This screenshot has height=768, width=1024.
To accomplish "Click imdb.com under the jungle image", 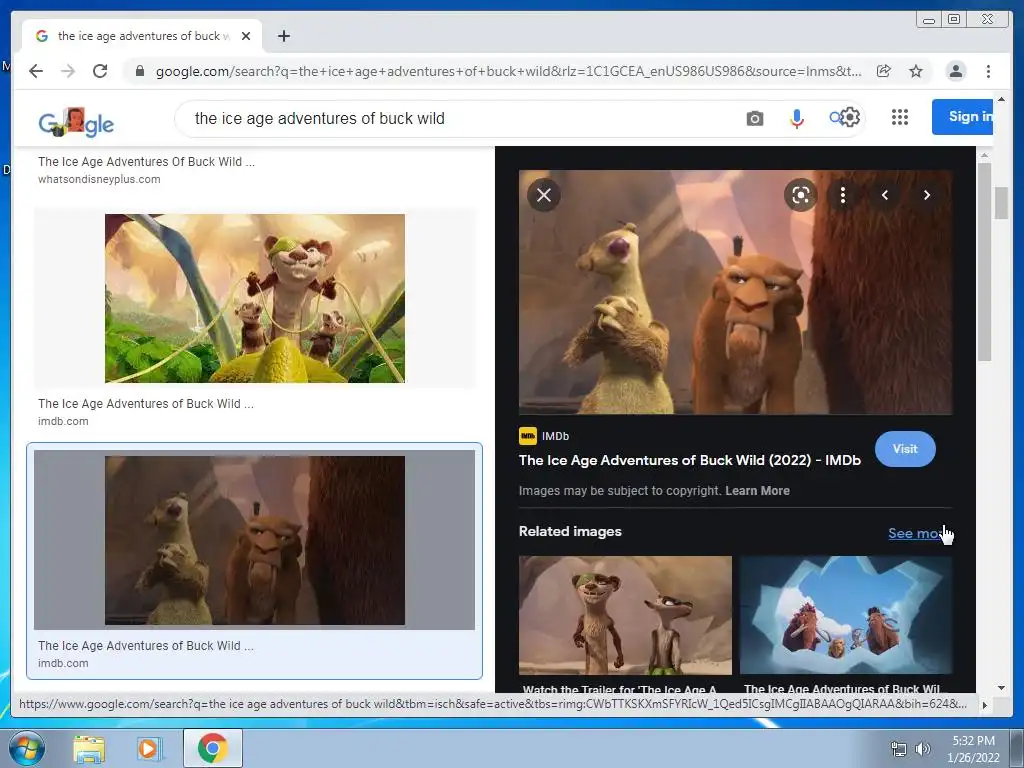I will [x=63, y=421].
